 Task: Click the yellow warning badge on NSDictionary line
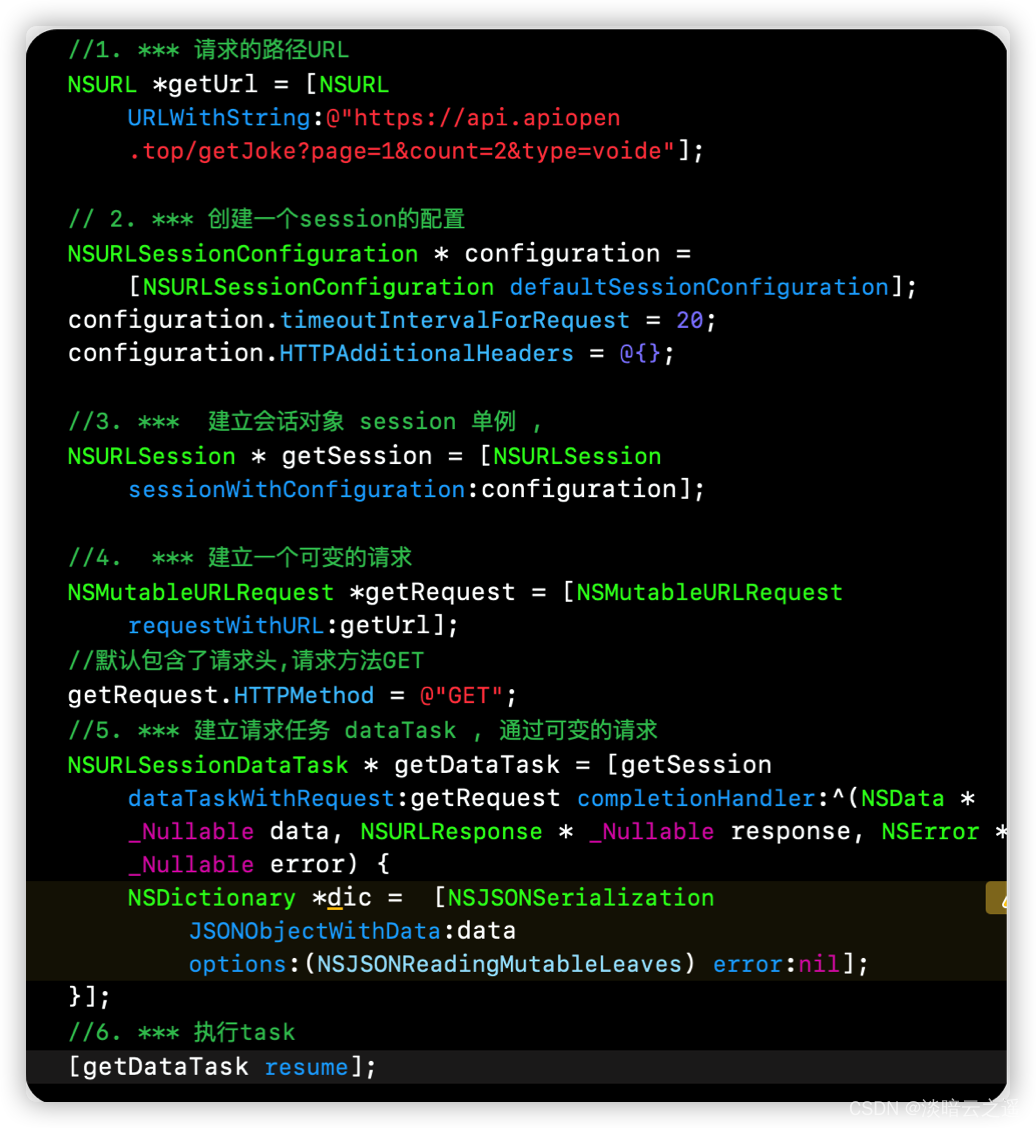[996, 898]
